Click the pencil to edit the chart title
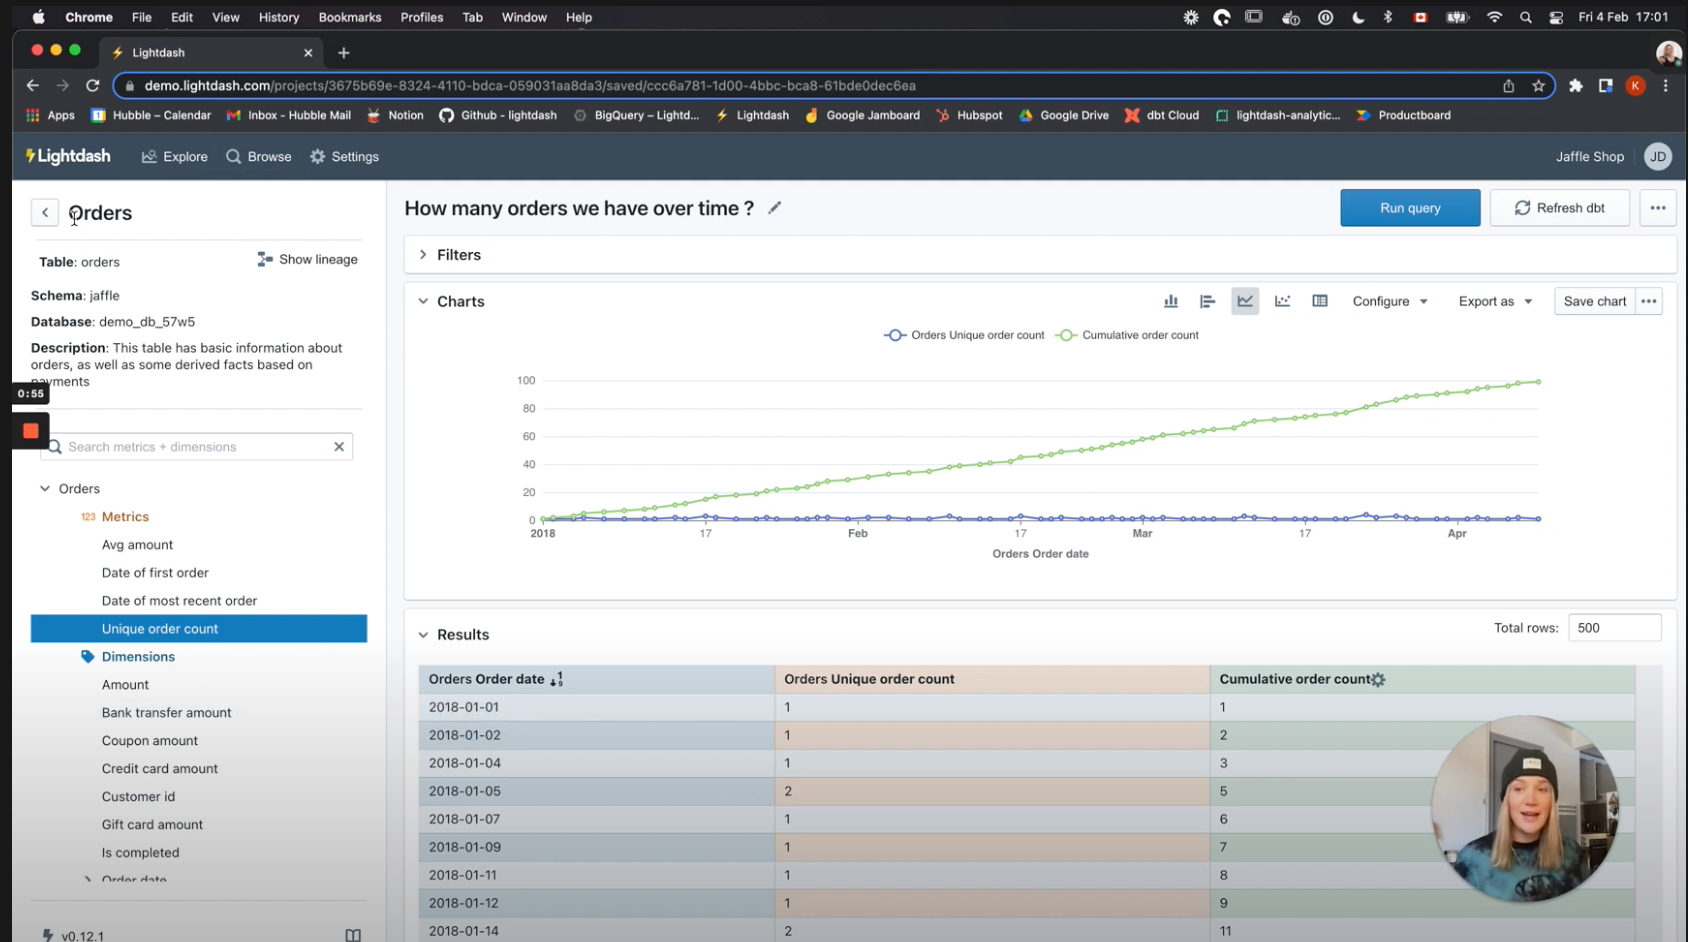This screenshot has width=1688, height=942. pos(775,208)
